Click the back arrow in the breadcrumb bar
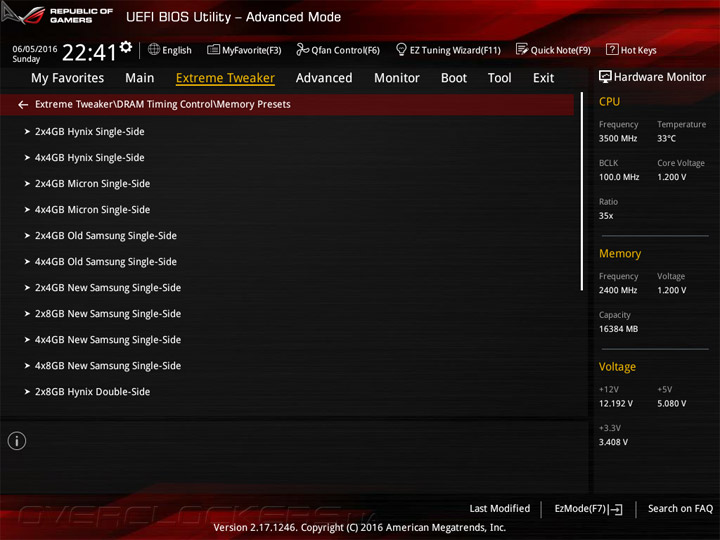Screen dimensions: 720x540 23,105
